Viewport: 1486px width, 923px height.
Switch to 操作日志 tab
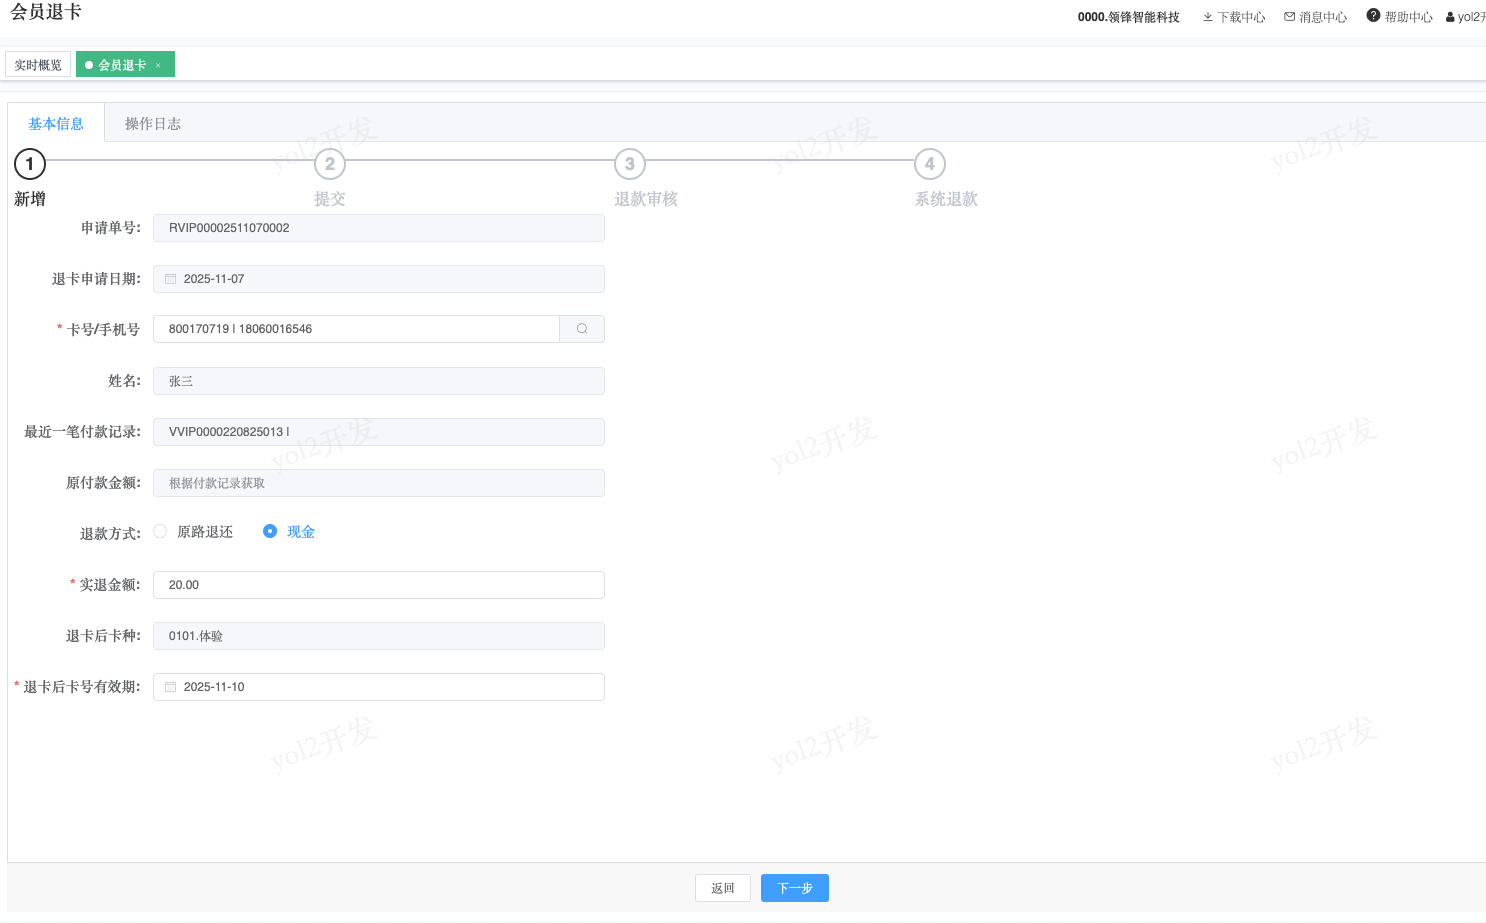(153, 123)
